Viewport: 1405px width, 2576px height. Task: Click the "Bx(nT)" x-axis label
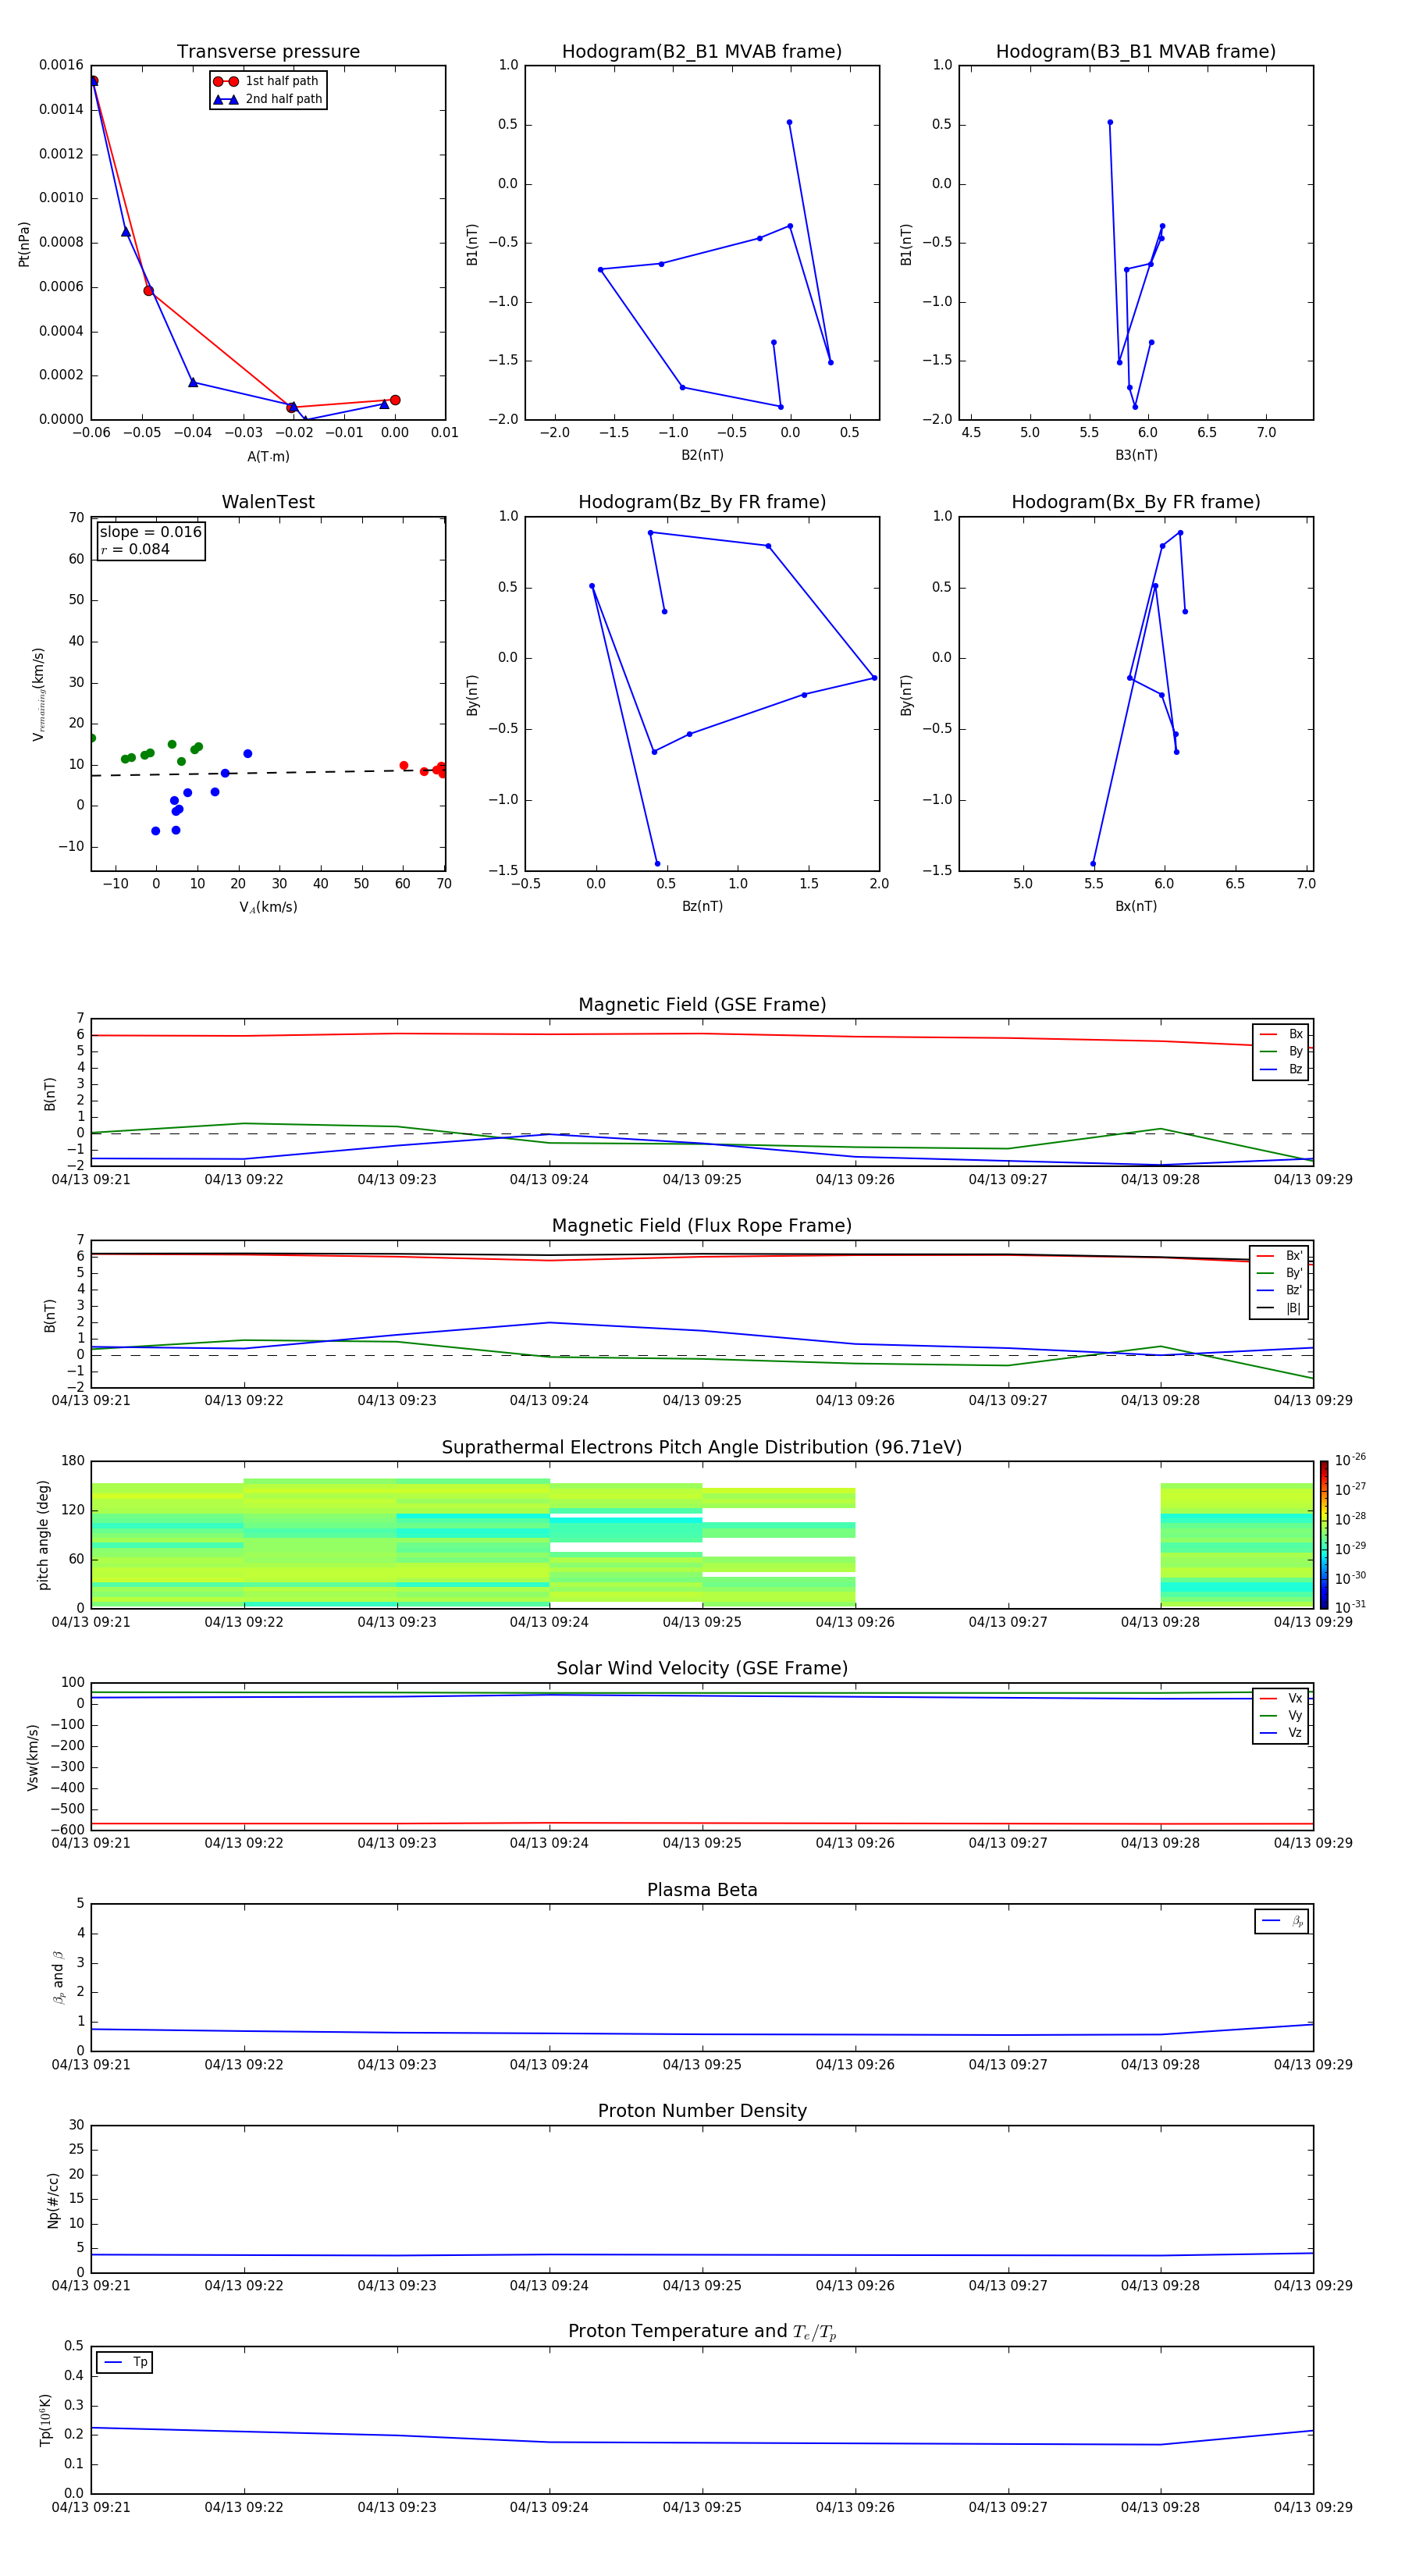coord(1136,906)
